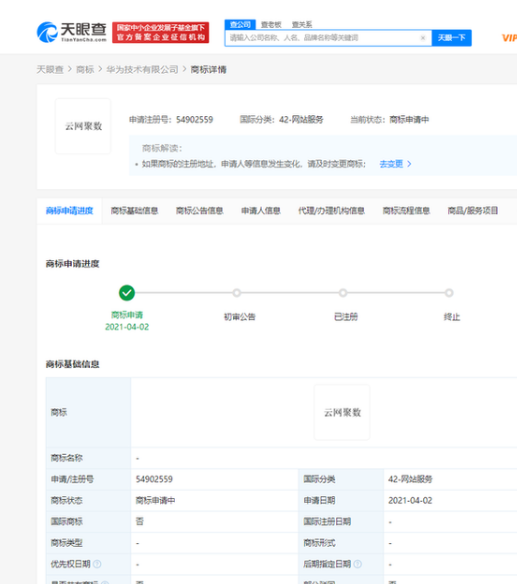Open 华为技术有限公司 breadcrumb link
The image size is (517, 584).
coord(142,69)
